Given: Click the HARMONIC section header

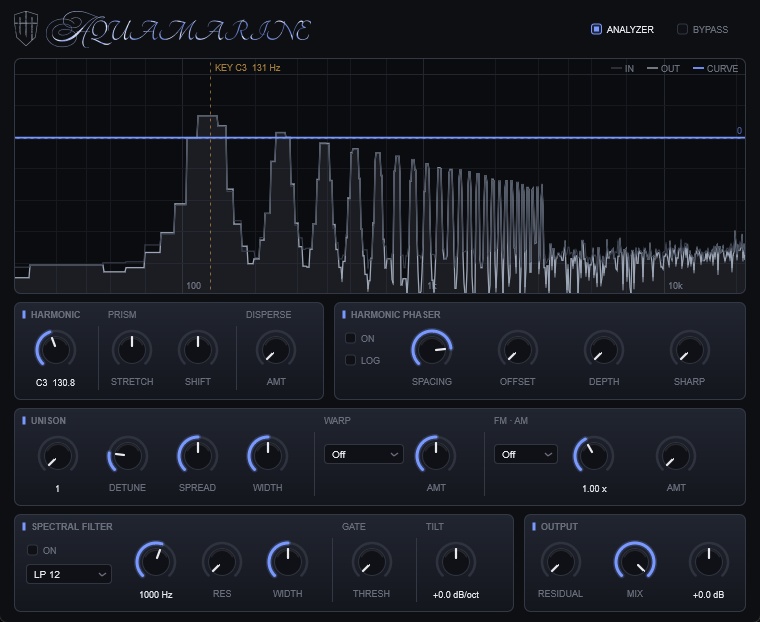Looking at the screenshot, I should pyautogui.click(x=55, y=315).
